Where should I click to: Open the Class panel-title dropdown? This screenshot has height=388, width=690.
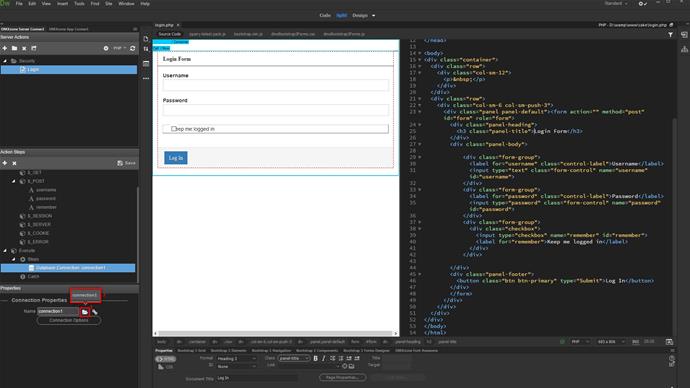click(x=294, y=359)
